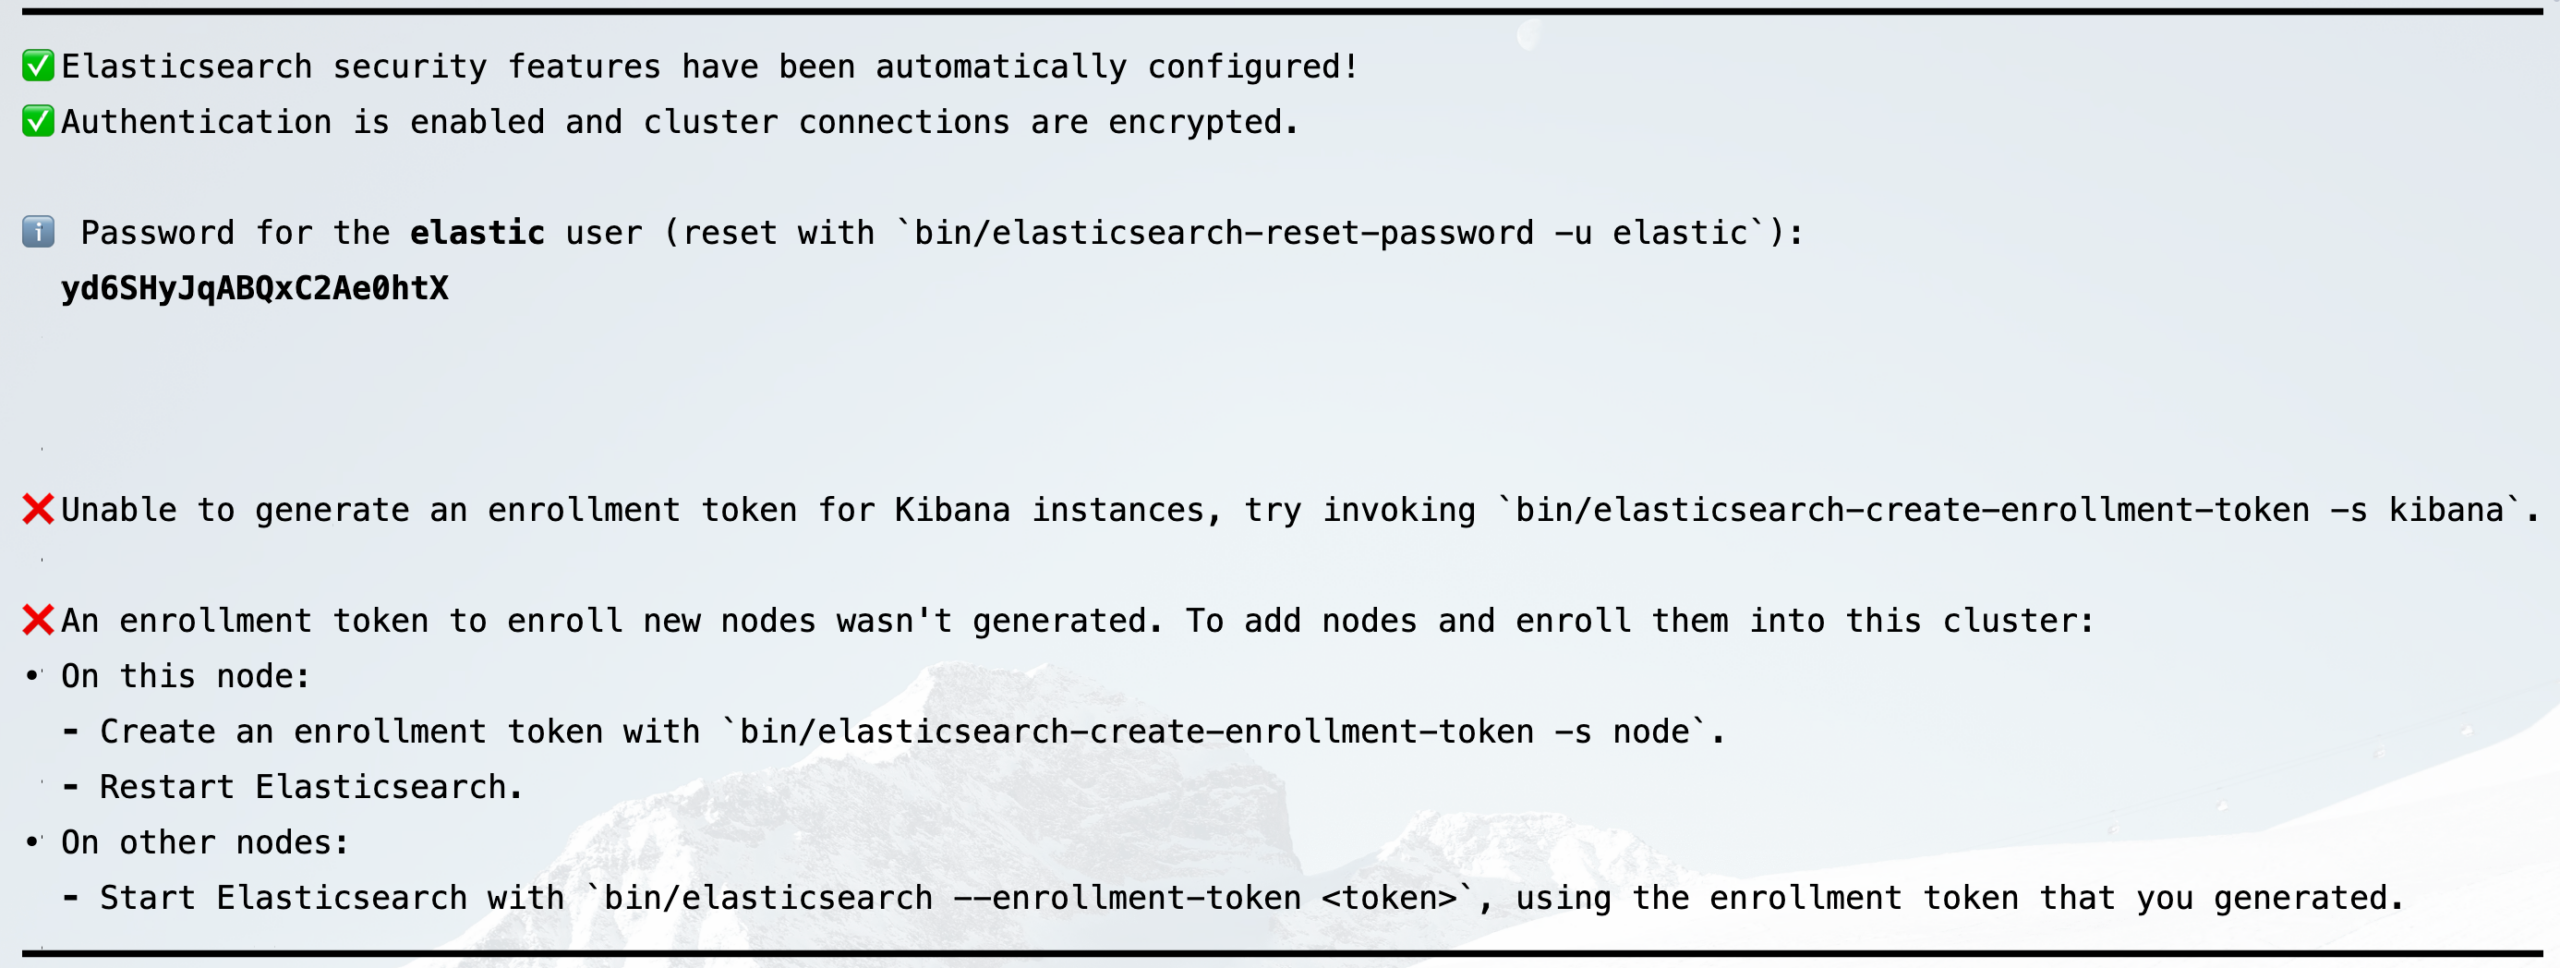The height and width of the screenshot is (968, 2560).
Task: Click the blue info icon before Password
Action: click(38, 232)
